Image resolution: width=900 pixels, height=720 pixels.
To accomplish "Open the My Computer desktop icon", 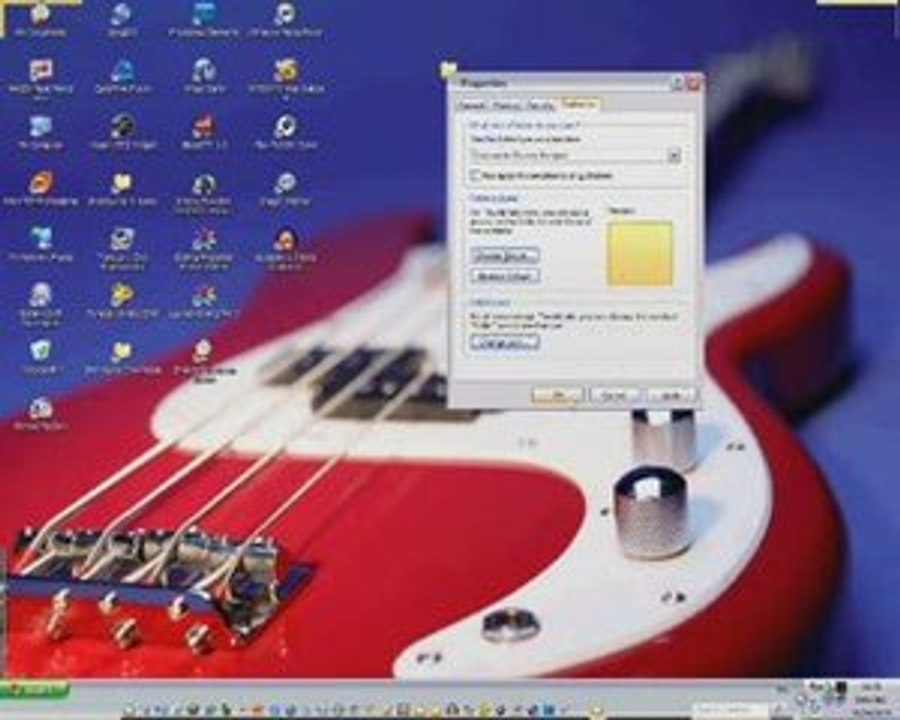I will tap(40, 131).
